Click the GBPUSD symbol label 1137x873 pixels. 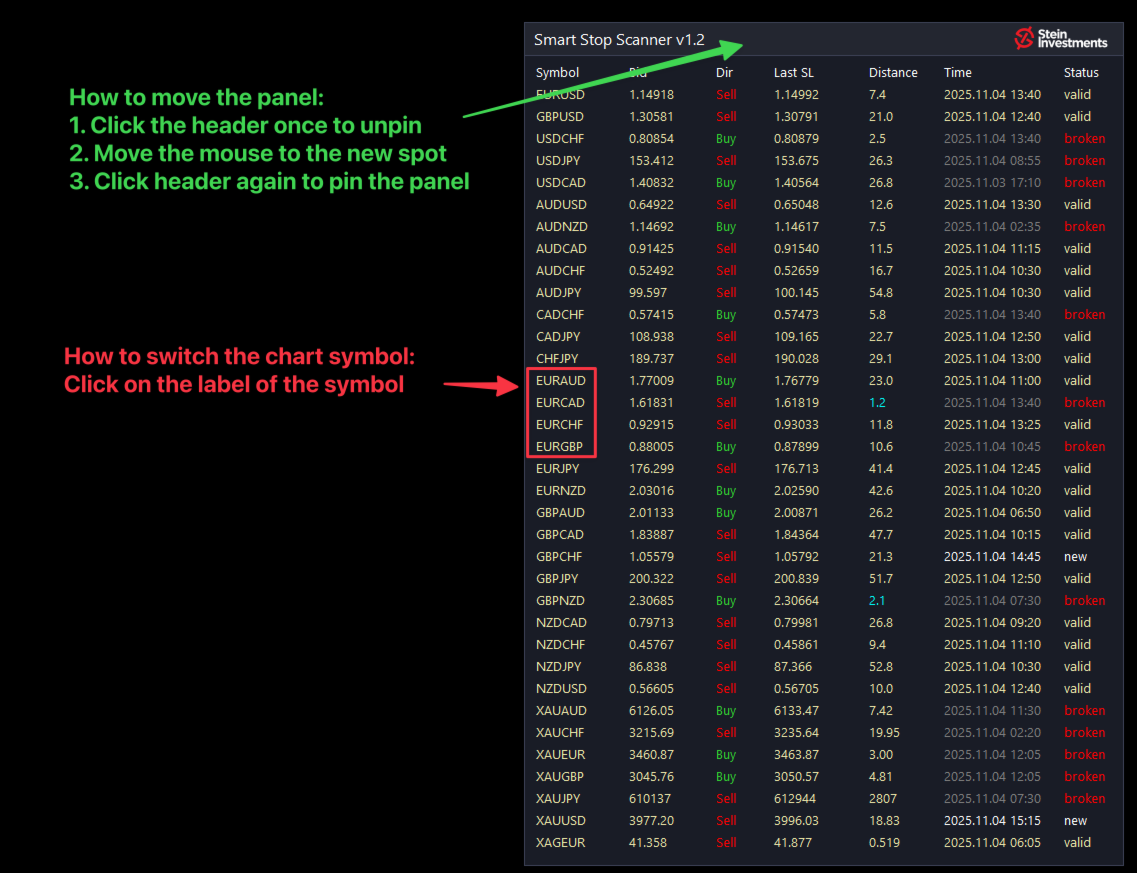tap(560, 117)
